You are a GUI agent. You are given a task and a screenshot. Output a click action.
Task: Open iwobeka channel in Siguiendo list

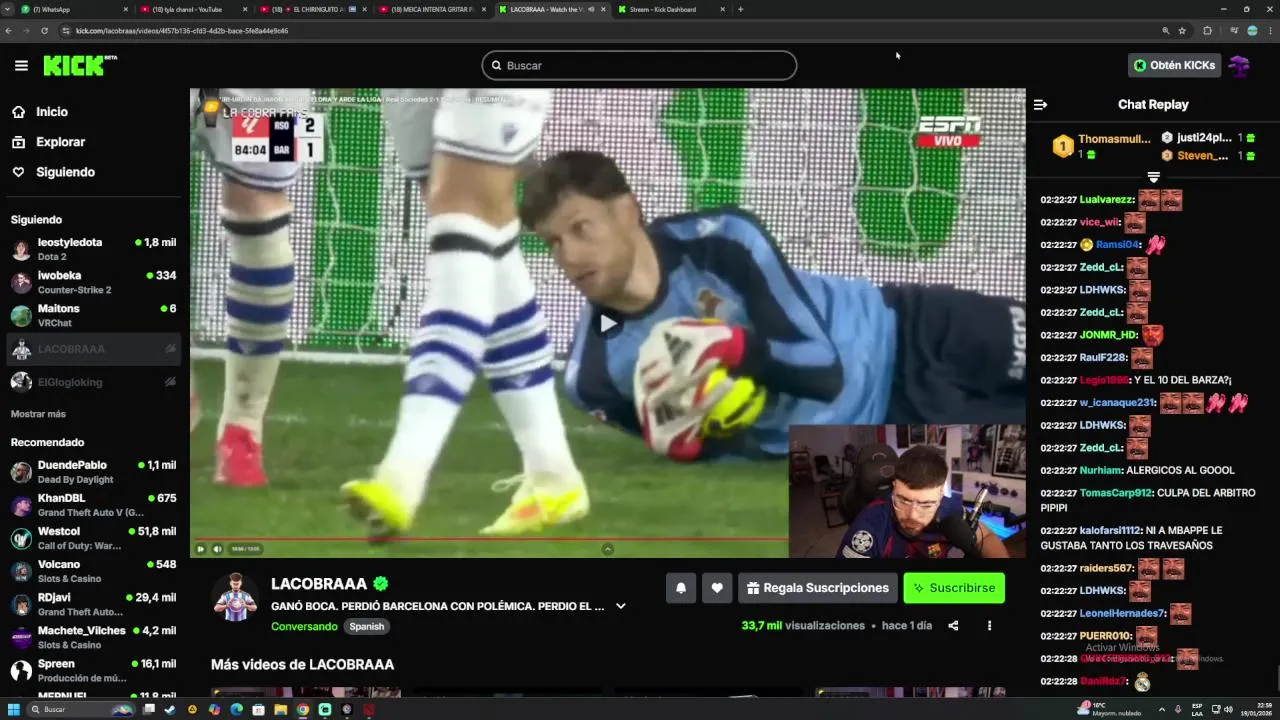pos(93,282)
